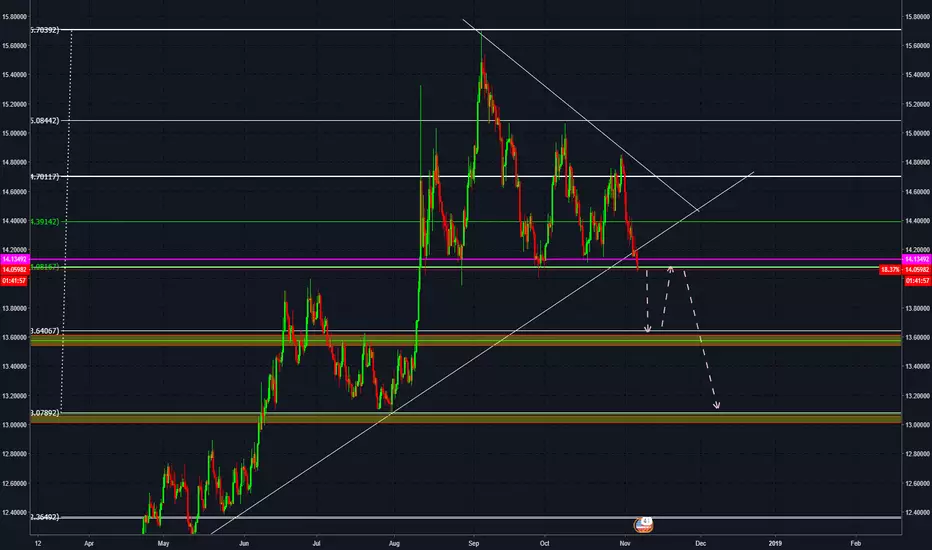
Task: Click the Sep label on time axis
Action: tap(474, 543)
